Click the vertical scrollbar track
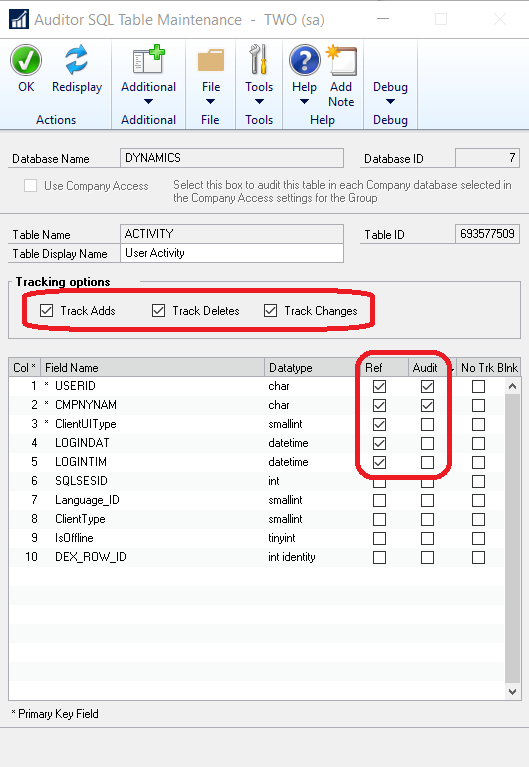Viewport: 529px width, 767px height. 512,538
